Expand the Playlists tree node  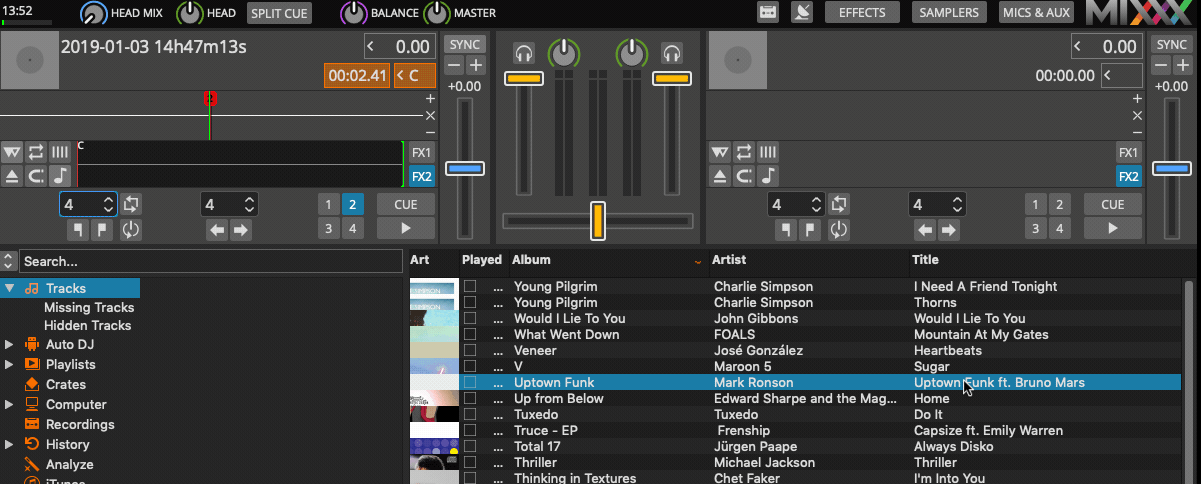tap(10, 365)
